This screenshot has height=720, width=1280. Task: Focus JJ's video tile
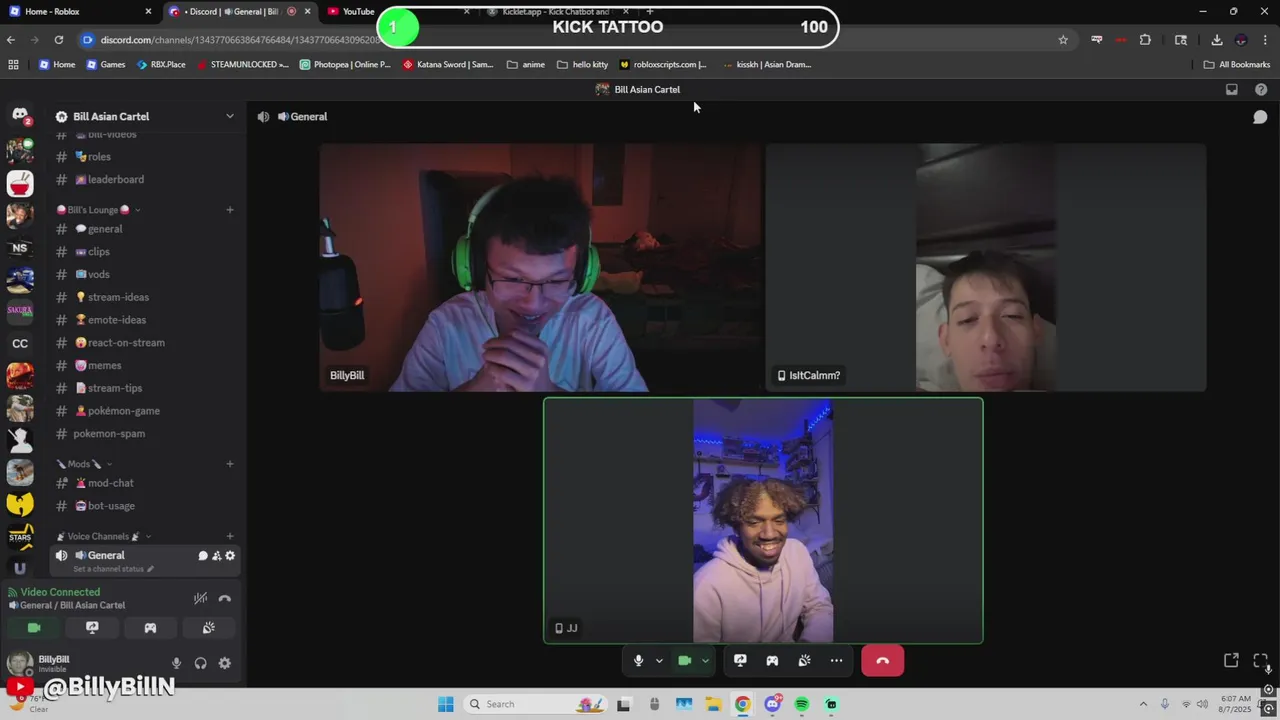pyautogui.click(x=763, y=521)
